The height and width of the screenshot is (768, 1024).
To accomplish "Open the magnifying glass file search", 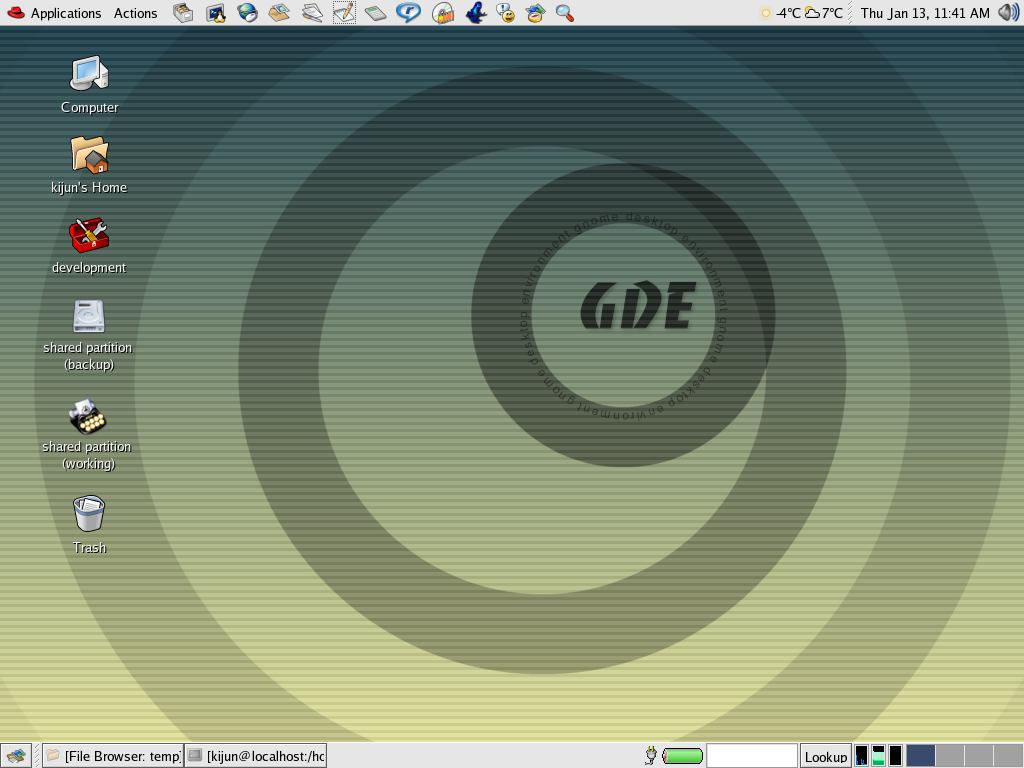I will (565, 13).
